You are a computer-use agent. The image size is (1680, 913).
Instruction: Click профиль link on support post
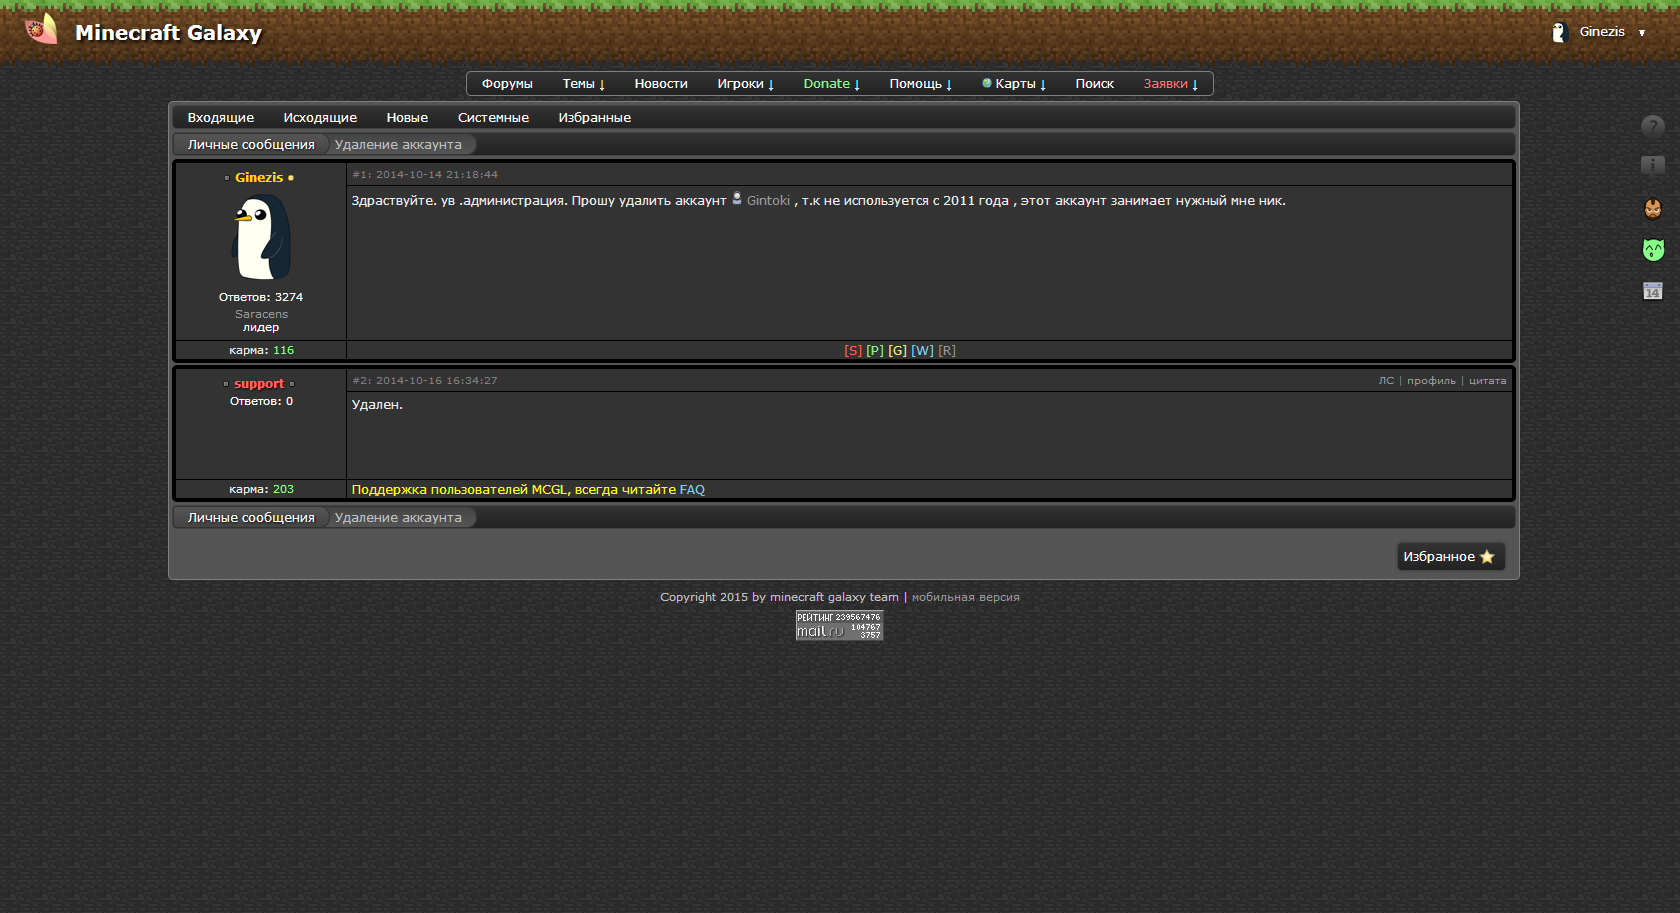click(x=1431, y=380)
